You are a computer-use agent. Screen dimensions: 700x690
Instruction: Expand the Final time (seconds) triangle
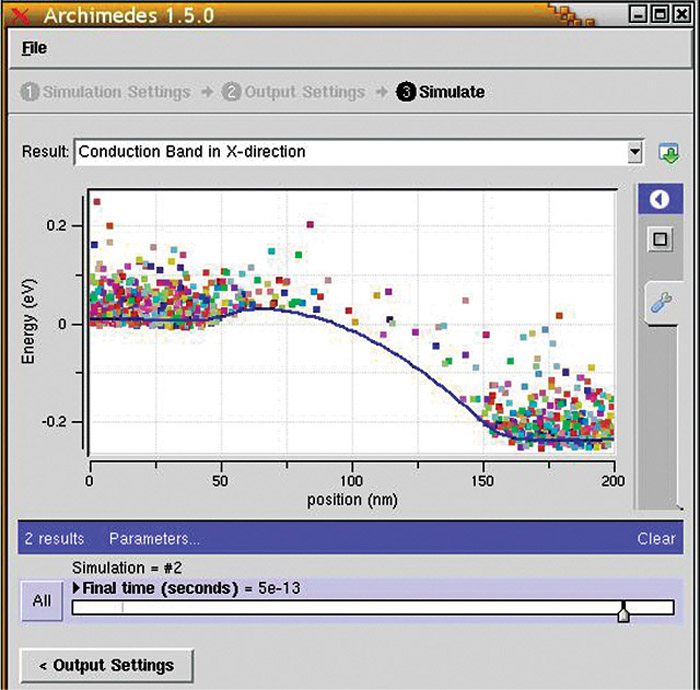[x=78, y=587]
